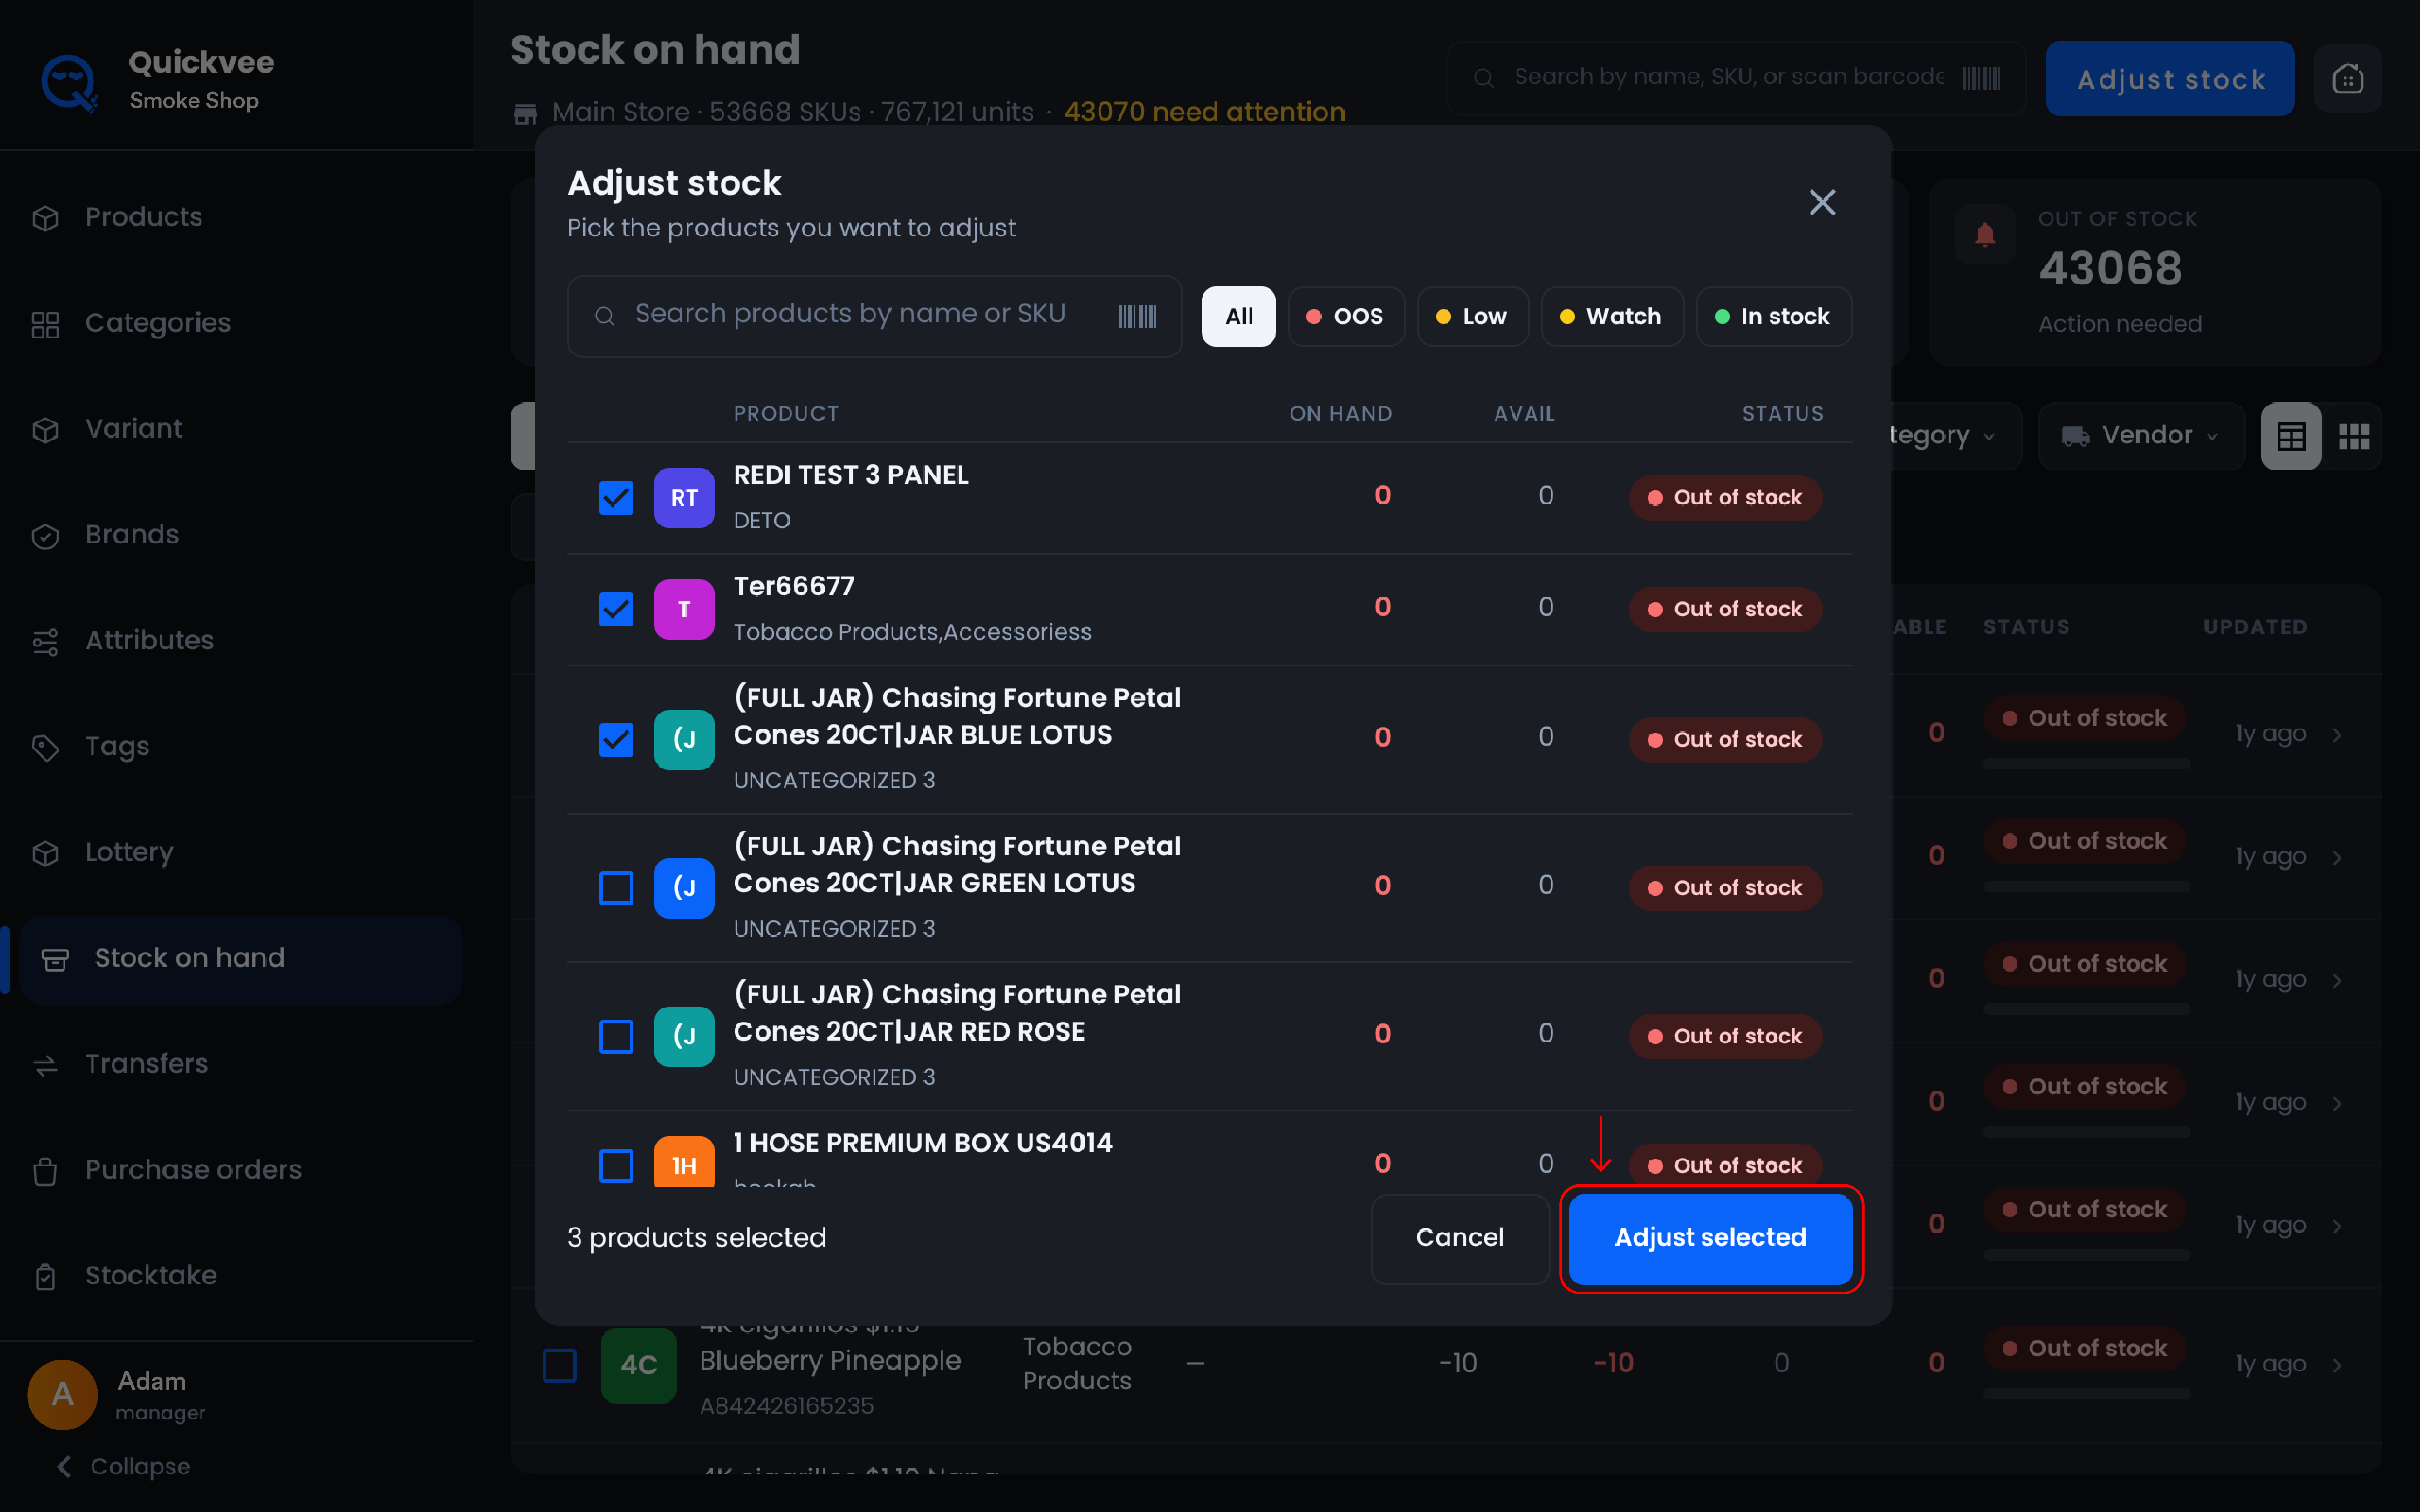Filter by In stock status
The image size is (2420, 1512).
[x=1773, y=317]
